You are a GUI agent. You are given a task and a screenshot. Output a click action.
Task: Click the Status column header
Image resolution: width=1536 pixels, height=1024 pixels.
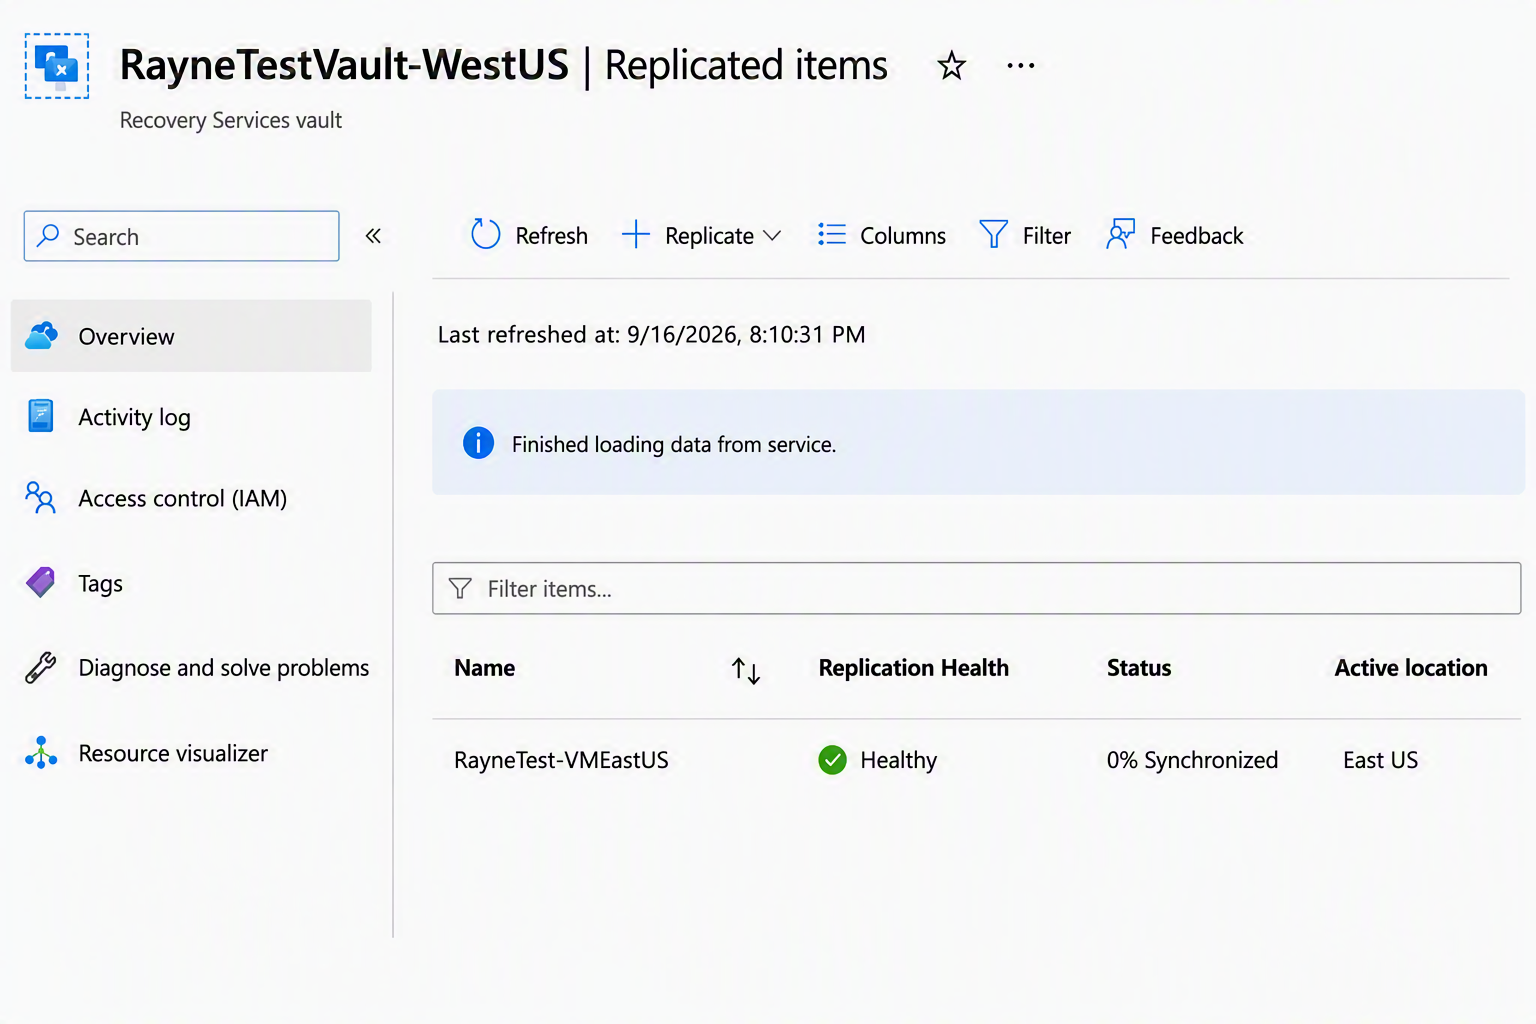coord(1139,668)
